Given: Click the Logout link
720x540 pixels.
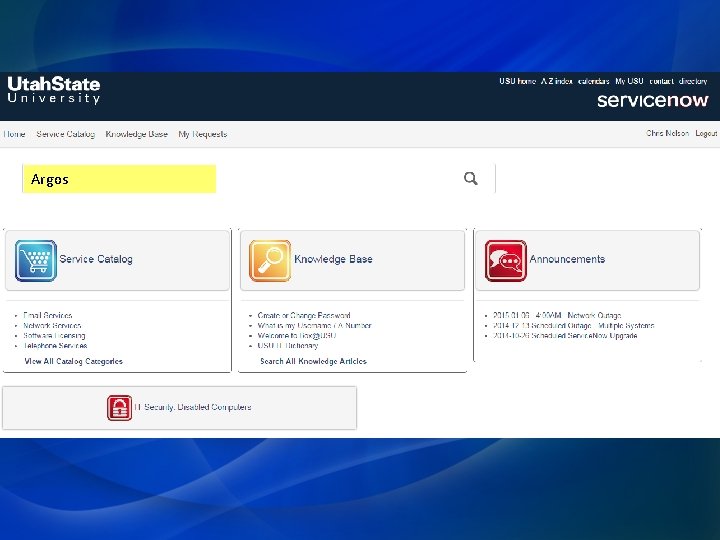Looking at the screenshot, I should 706,133.
